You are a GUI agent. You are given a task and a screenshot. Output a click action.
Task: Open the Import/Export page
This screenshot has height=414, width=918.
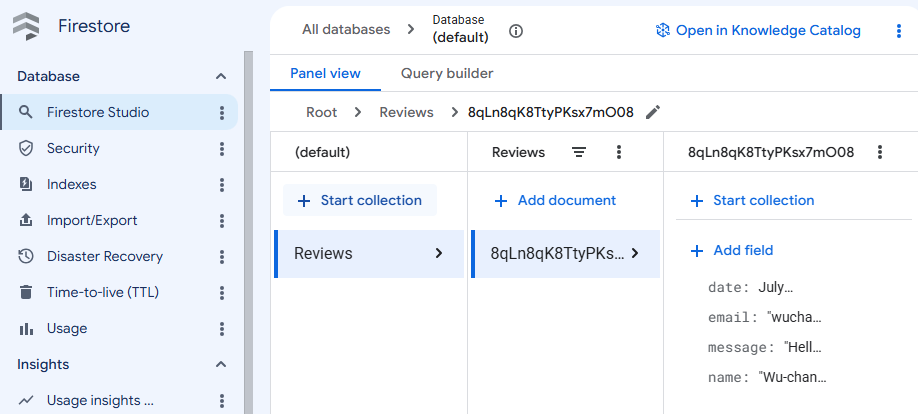point(92,221)
